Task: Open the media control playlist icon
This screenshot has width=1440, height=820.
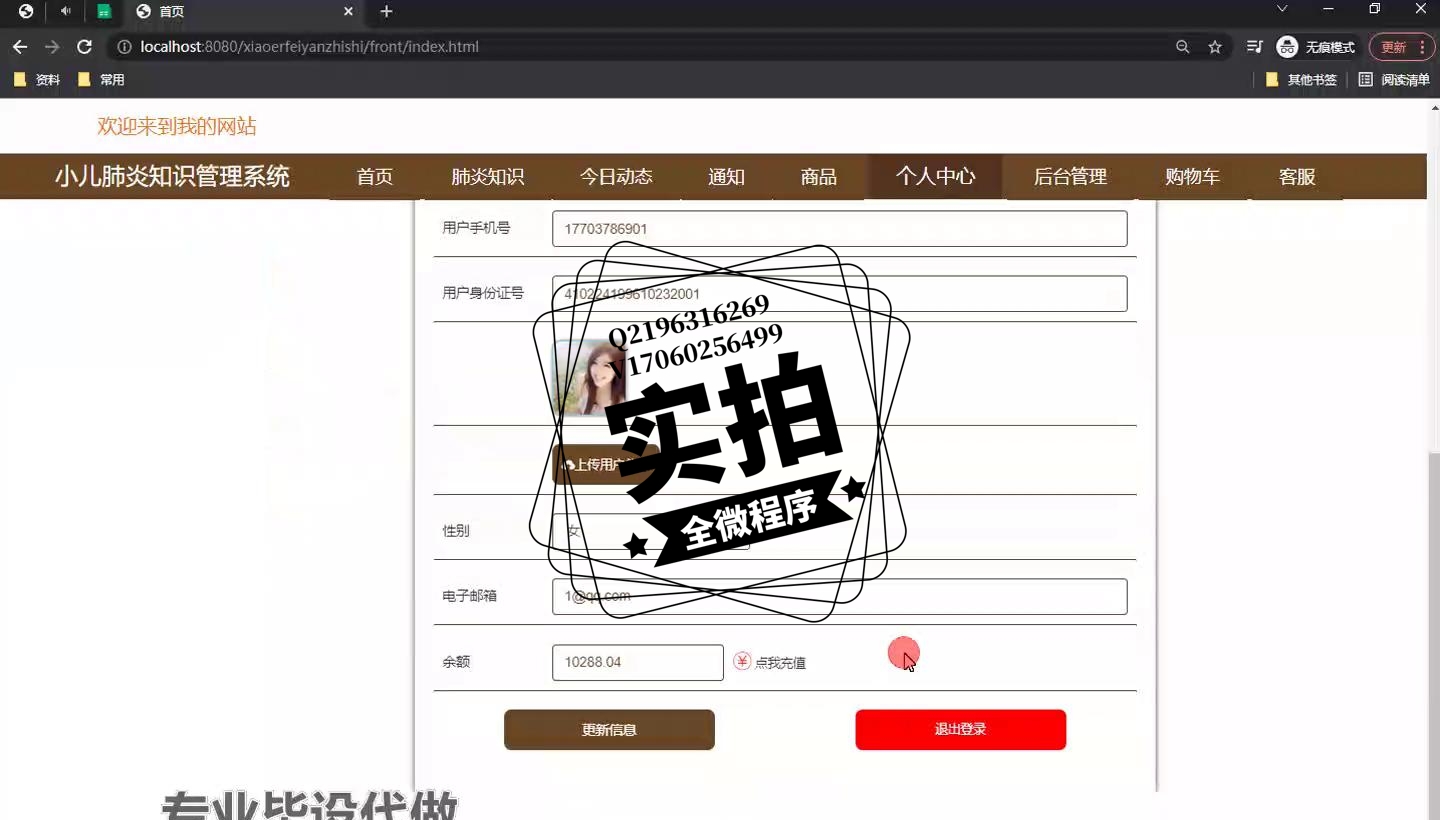Action: coord(1254,47)
